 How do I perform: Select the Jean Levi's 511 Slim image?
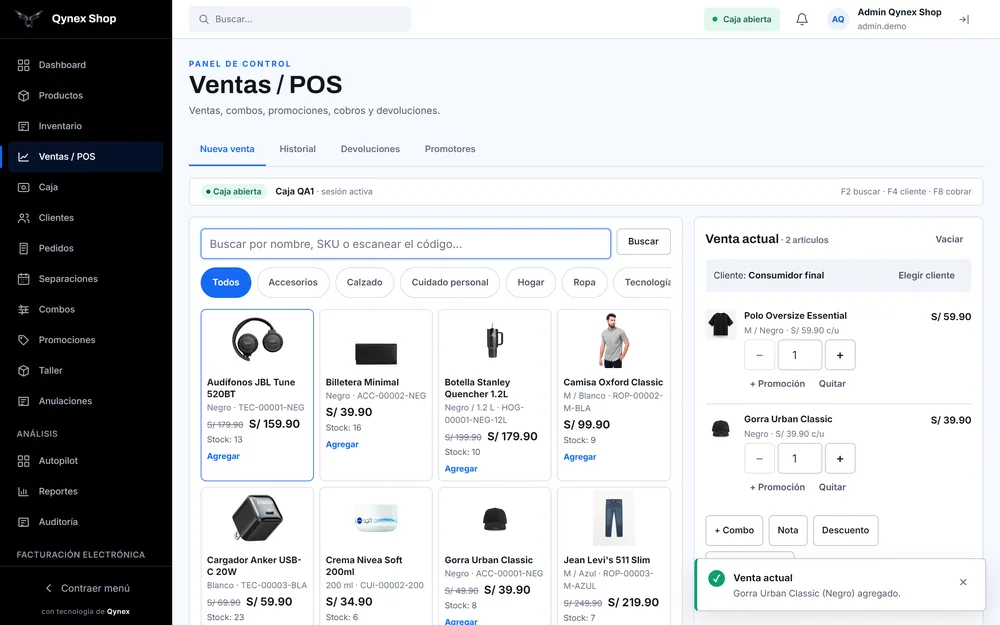pyautogui.click(x=614, y=518)
